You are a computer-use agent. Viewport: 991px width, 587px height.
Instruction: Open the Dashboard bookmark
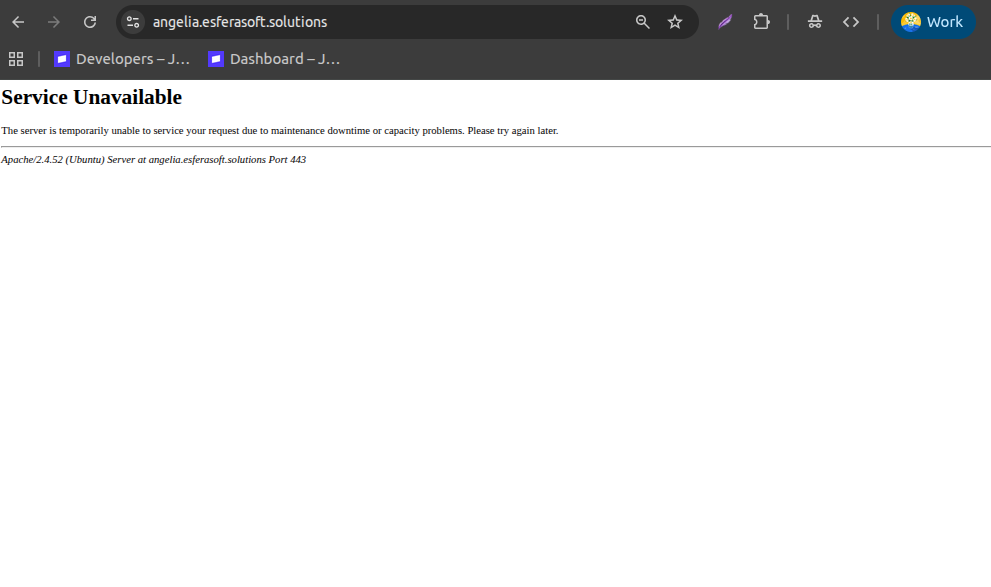(274, 59)
